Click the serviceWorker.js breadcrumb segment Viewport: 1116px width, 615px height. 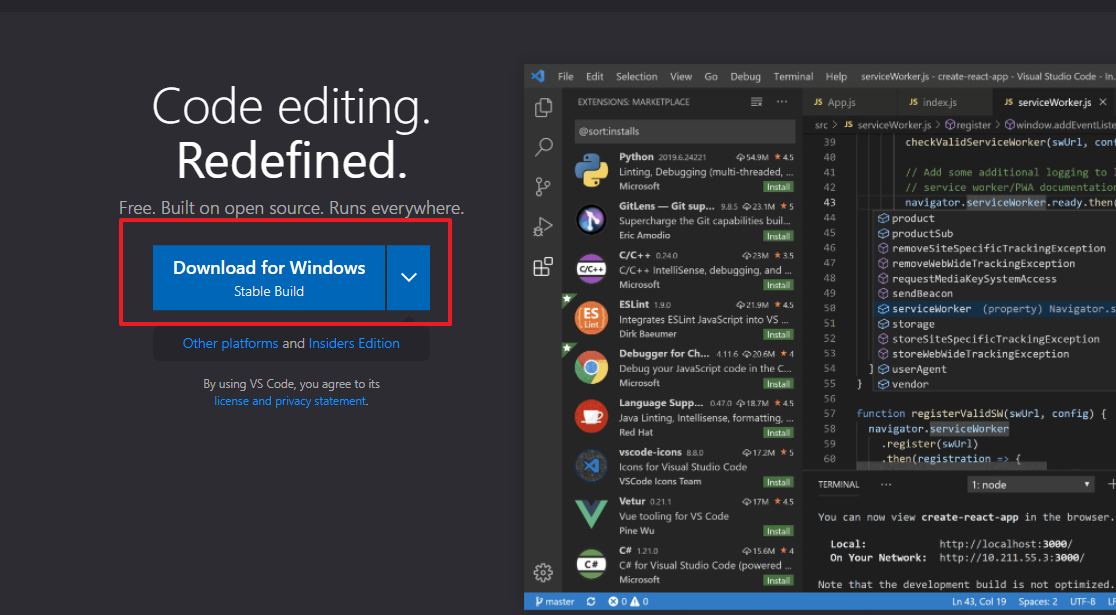pos(887,125)
